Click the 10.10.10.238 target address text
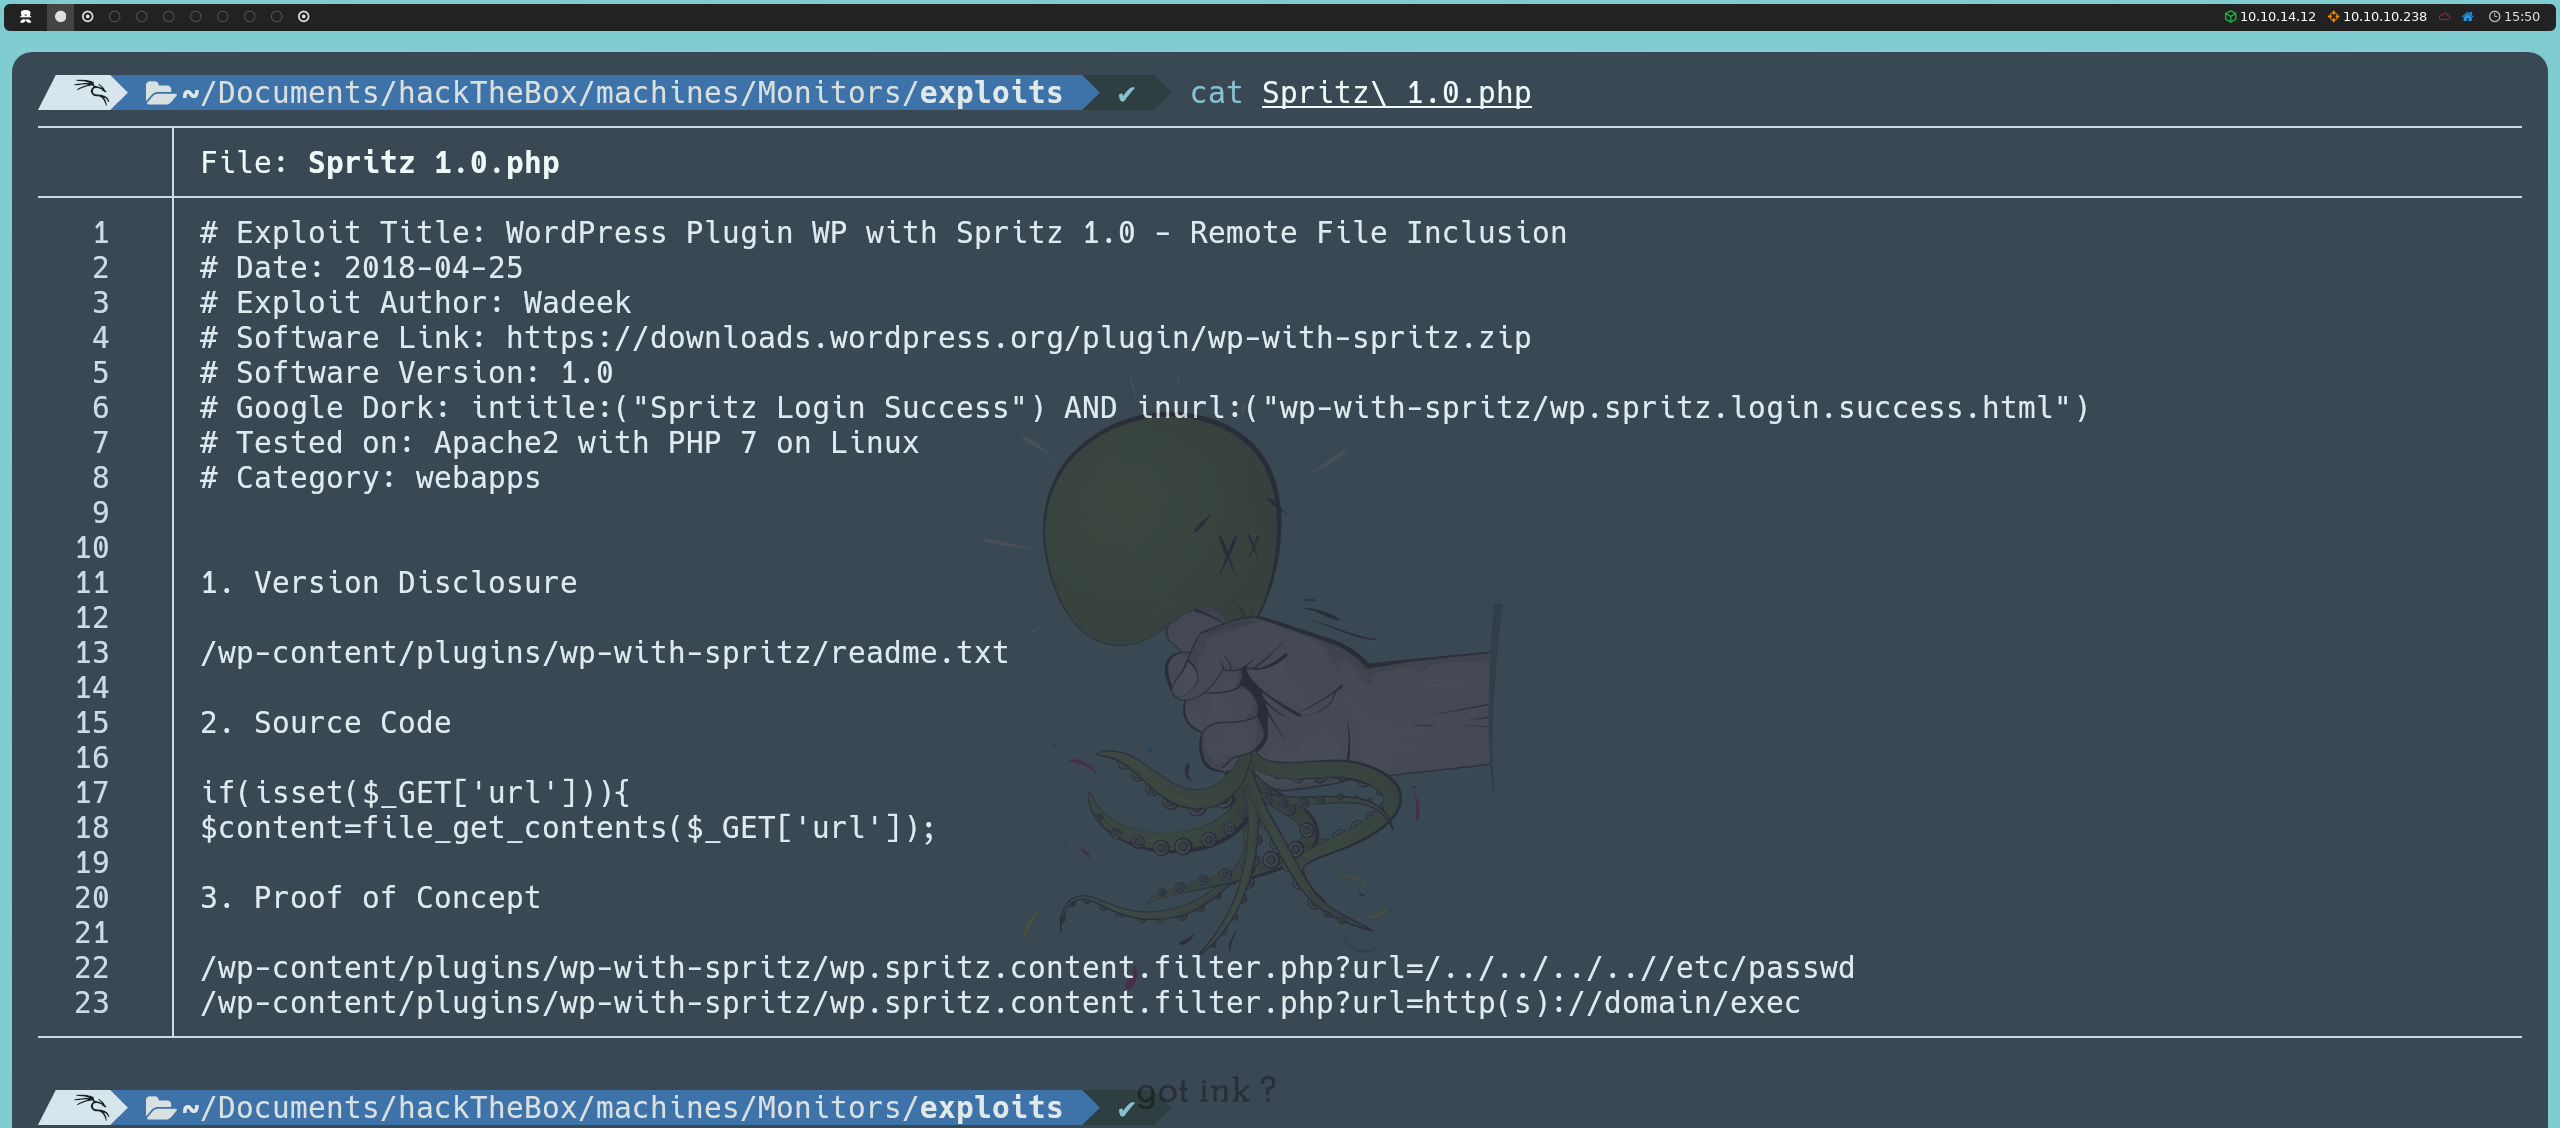This screenshot has height=1128, width=2560. click(2384, 16)
